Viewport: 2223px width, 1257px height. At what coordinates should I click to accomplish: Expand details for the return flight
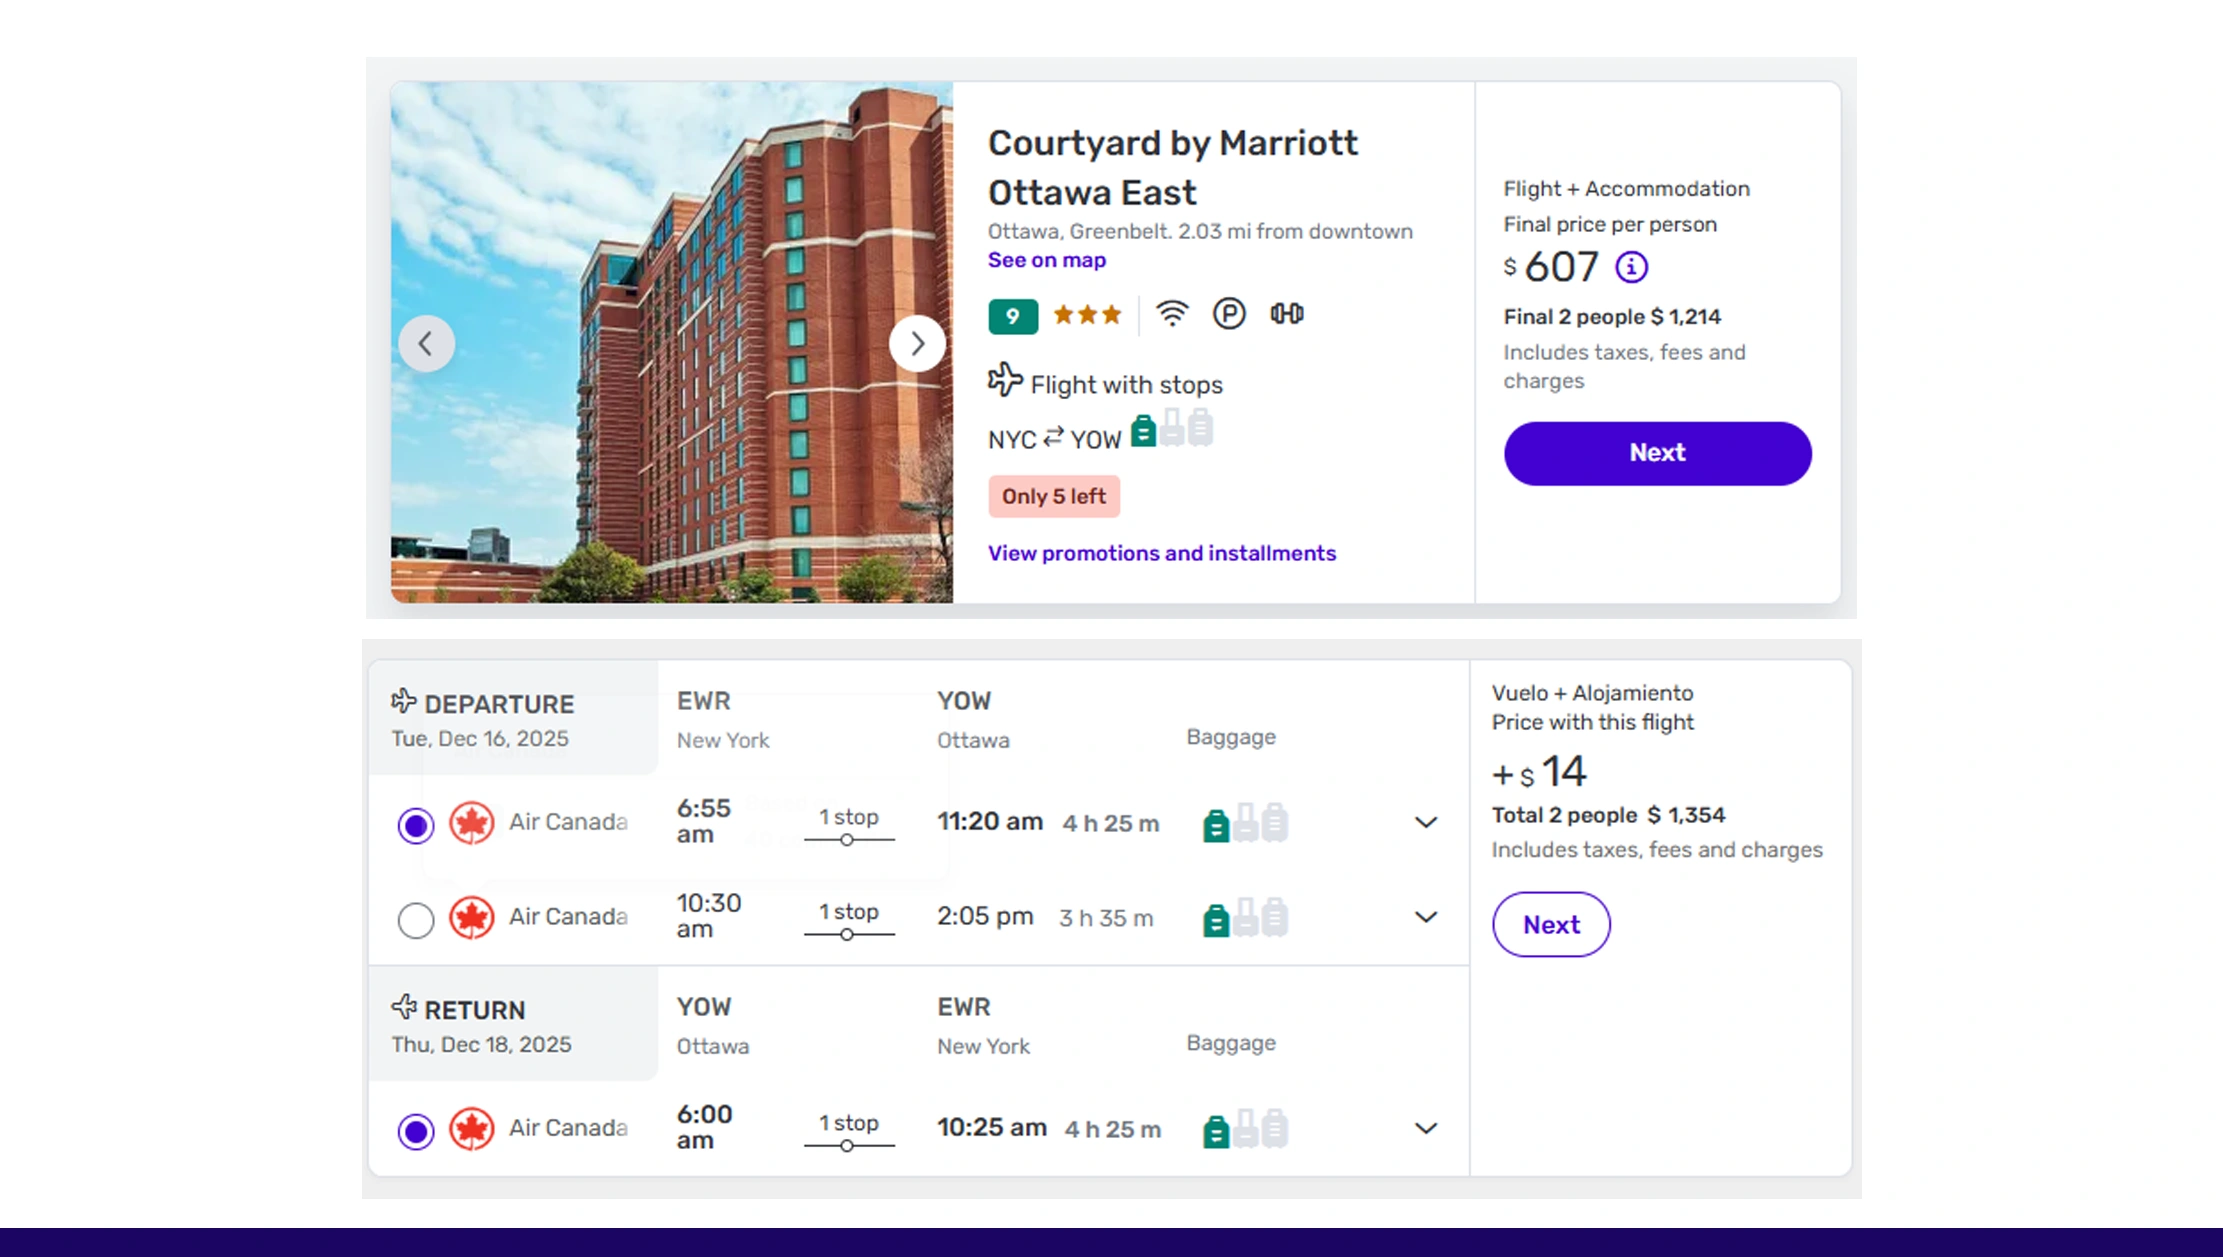[1426, 1128]
